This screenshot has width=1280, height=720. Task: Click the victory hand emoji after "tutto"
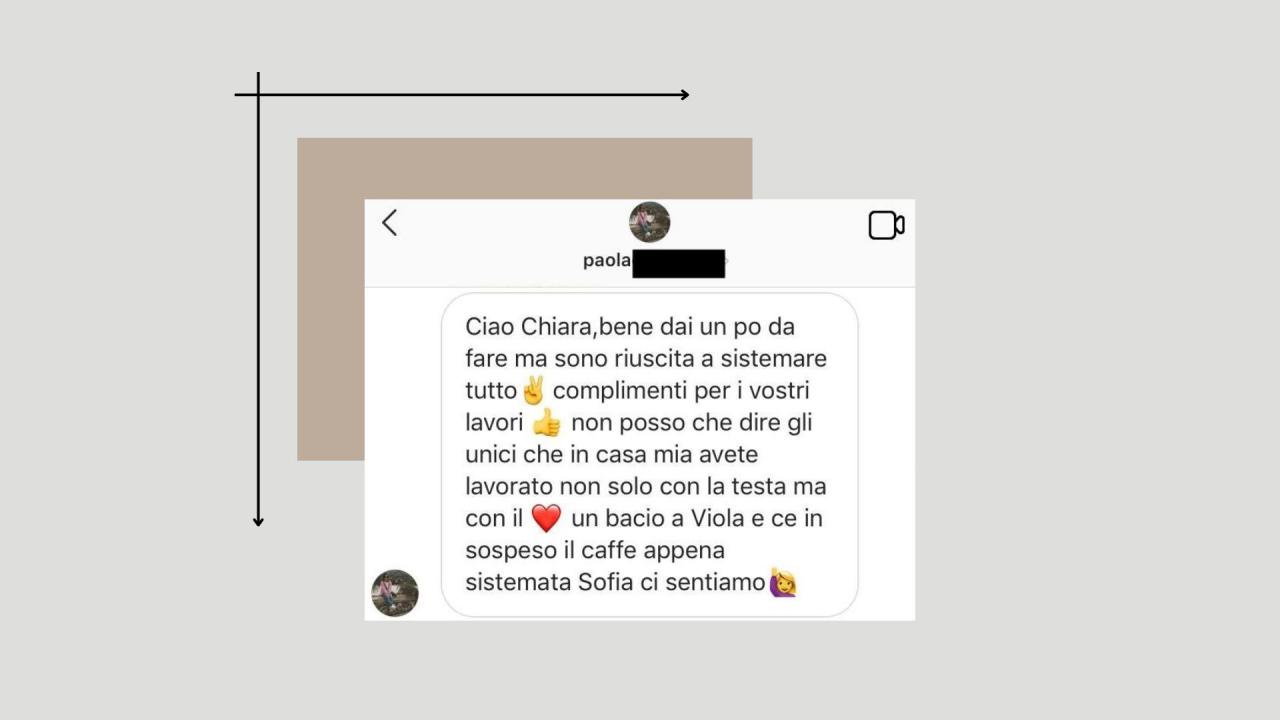533,390
